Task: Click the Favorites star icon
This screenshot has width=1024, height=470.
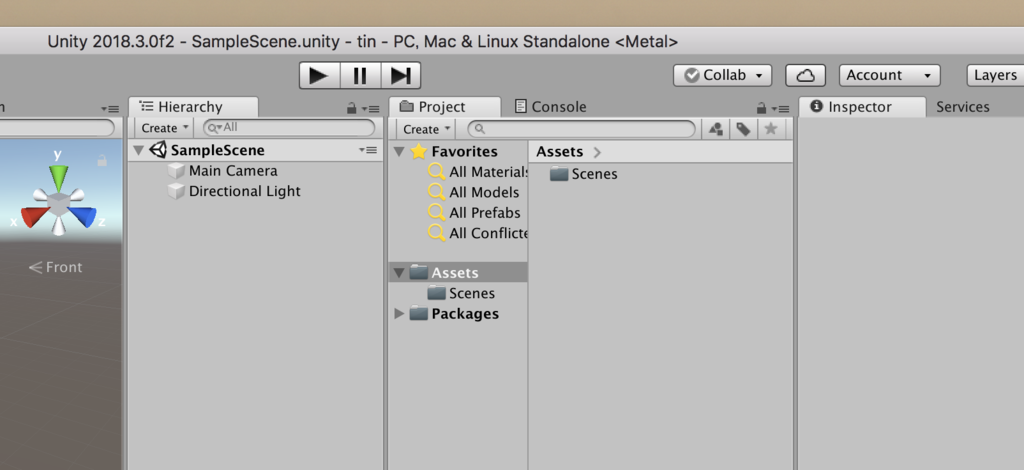Action: click(x=419, y=151)
